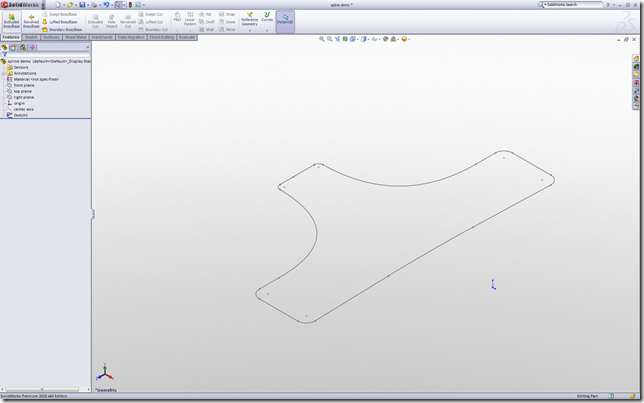Open the DimXpertManager tab
The image size is (644, 403).
[x=32, y=48]
